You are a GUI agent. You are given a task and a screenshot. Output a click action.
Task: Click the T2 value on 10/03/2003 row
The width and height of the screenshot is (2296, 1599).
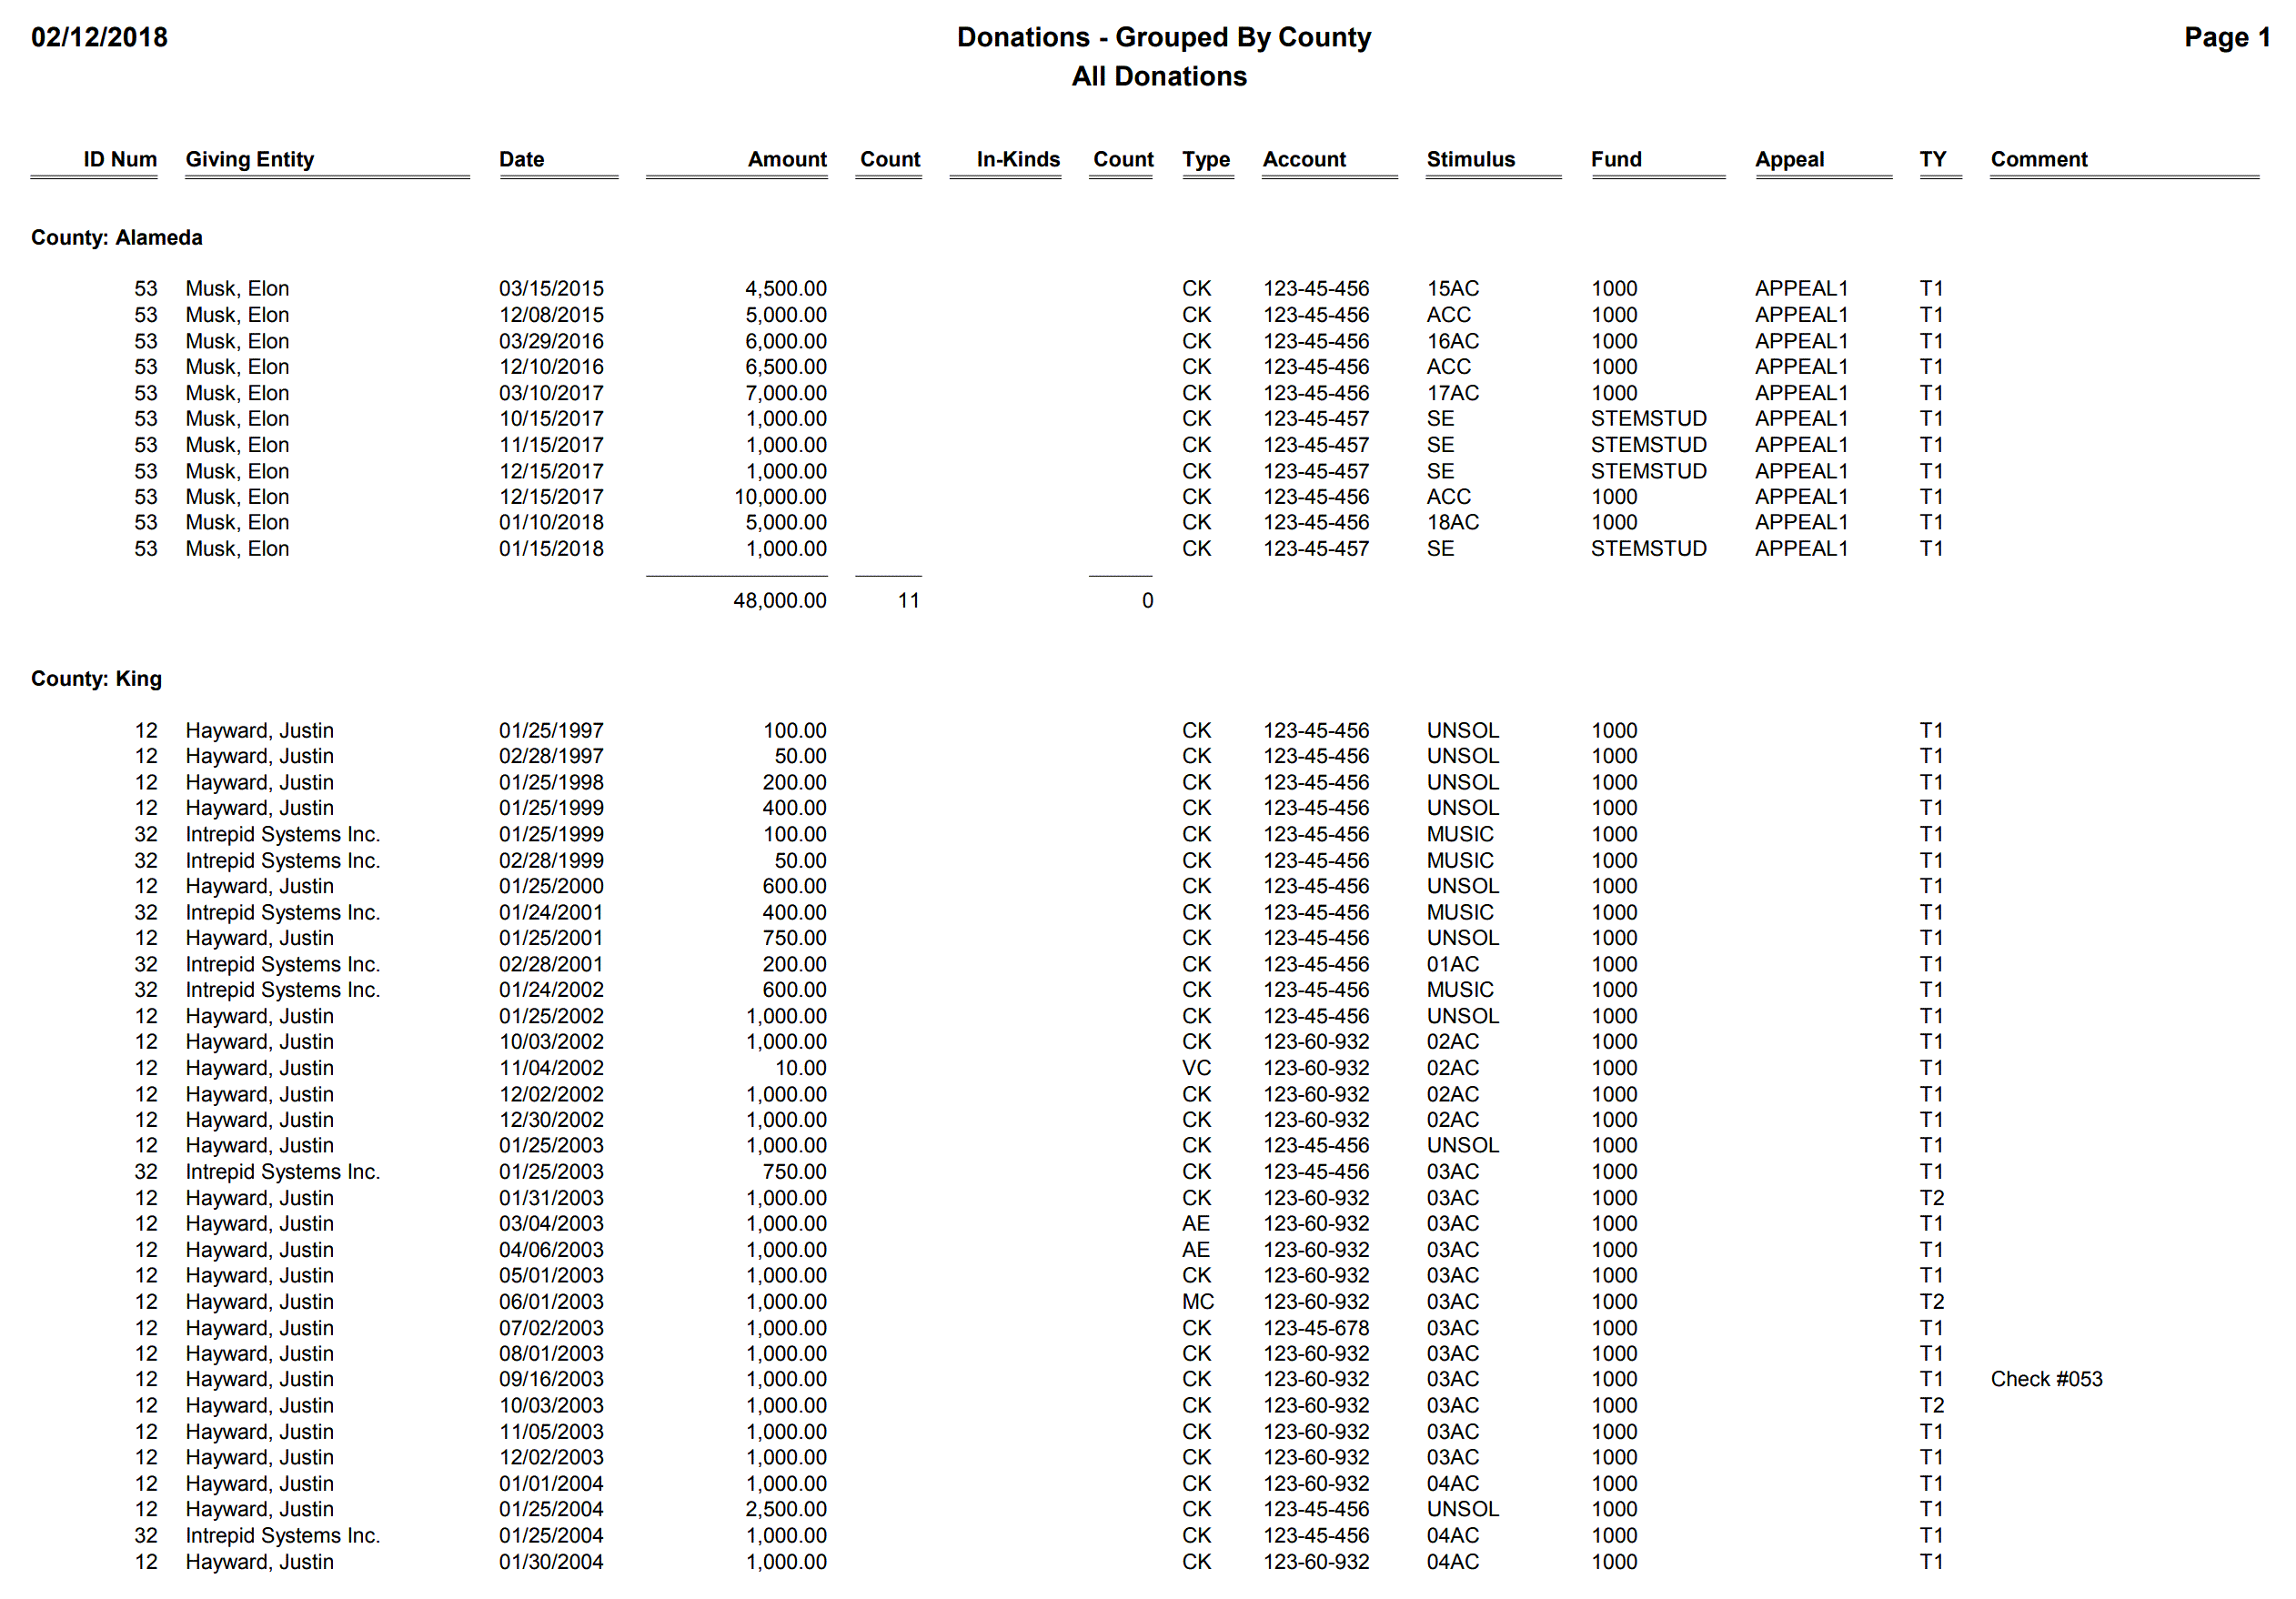[1932, 1406]
